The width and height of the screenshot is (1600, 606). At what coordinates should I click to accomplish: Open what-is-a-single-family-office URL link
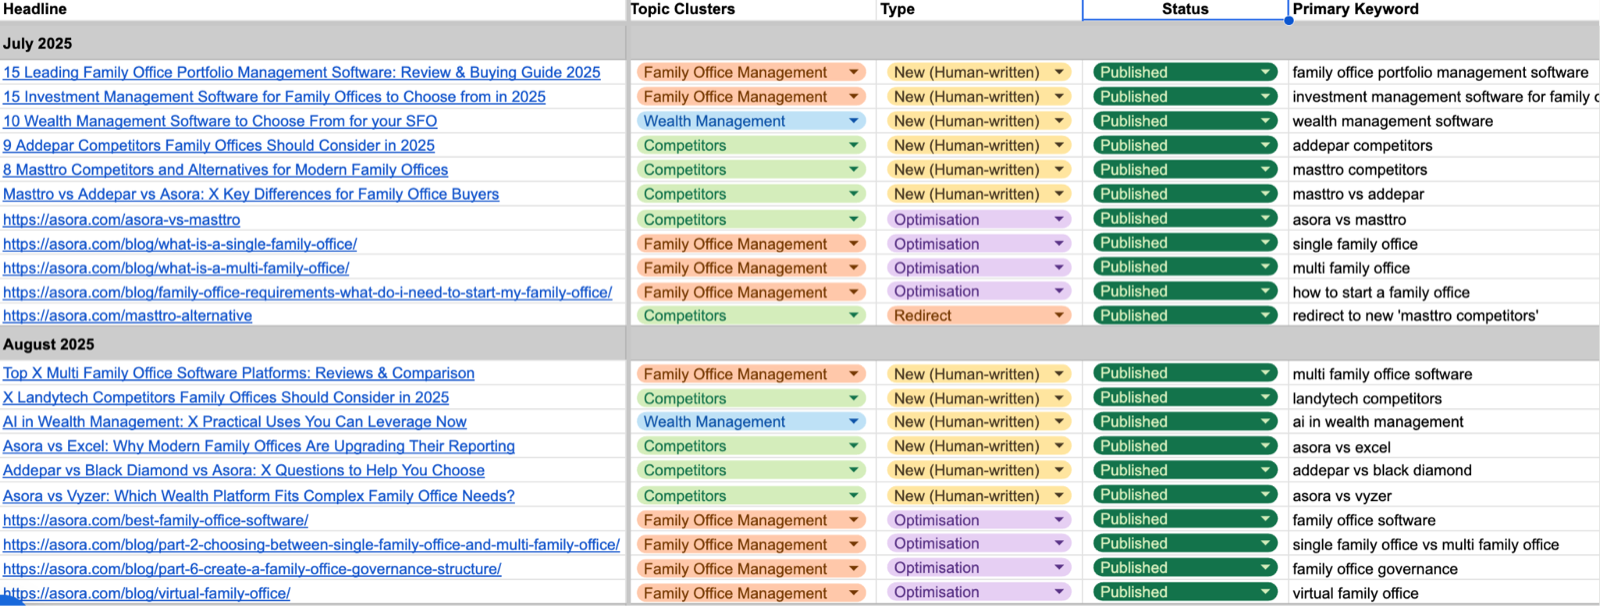pos(180,244)
